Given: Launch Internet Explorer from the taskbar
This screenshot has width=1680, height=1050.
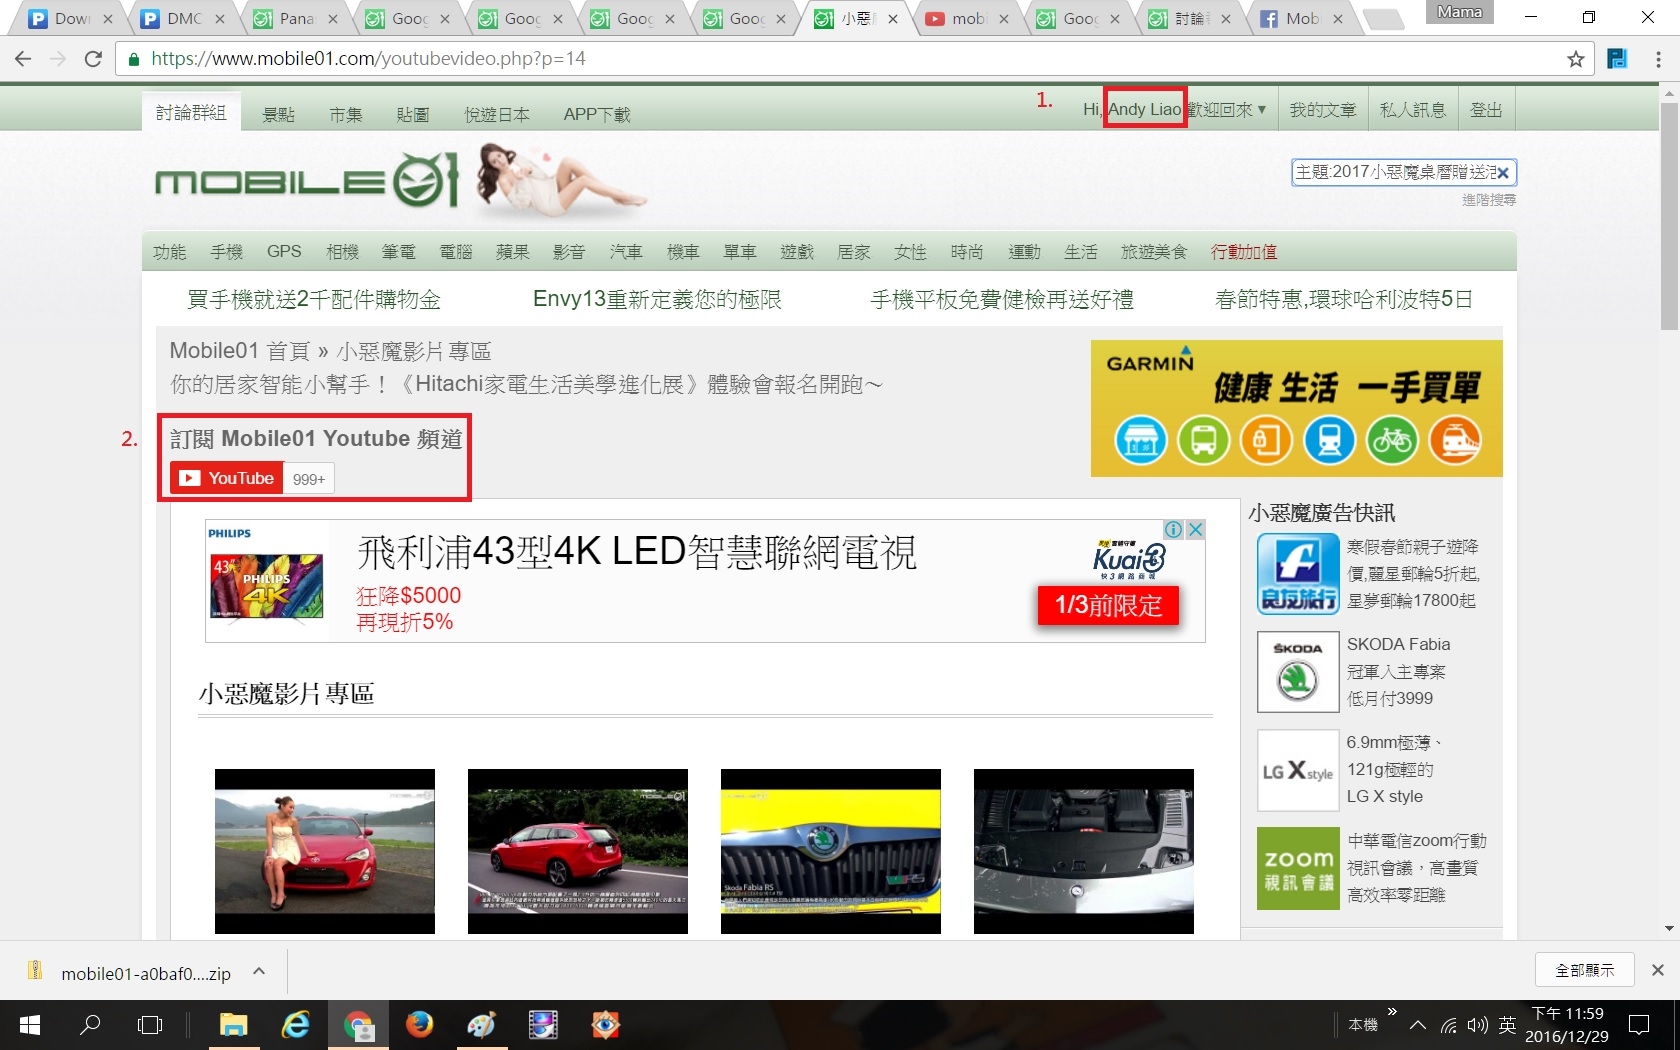Looking at the screenshot, I should tap(295, 1025).
